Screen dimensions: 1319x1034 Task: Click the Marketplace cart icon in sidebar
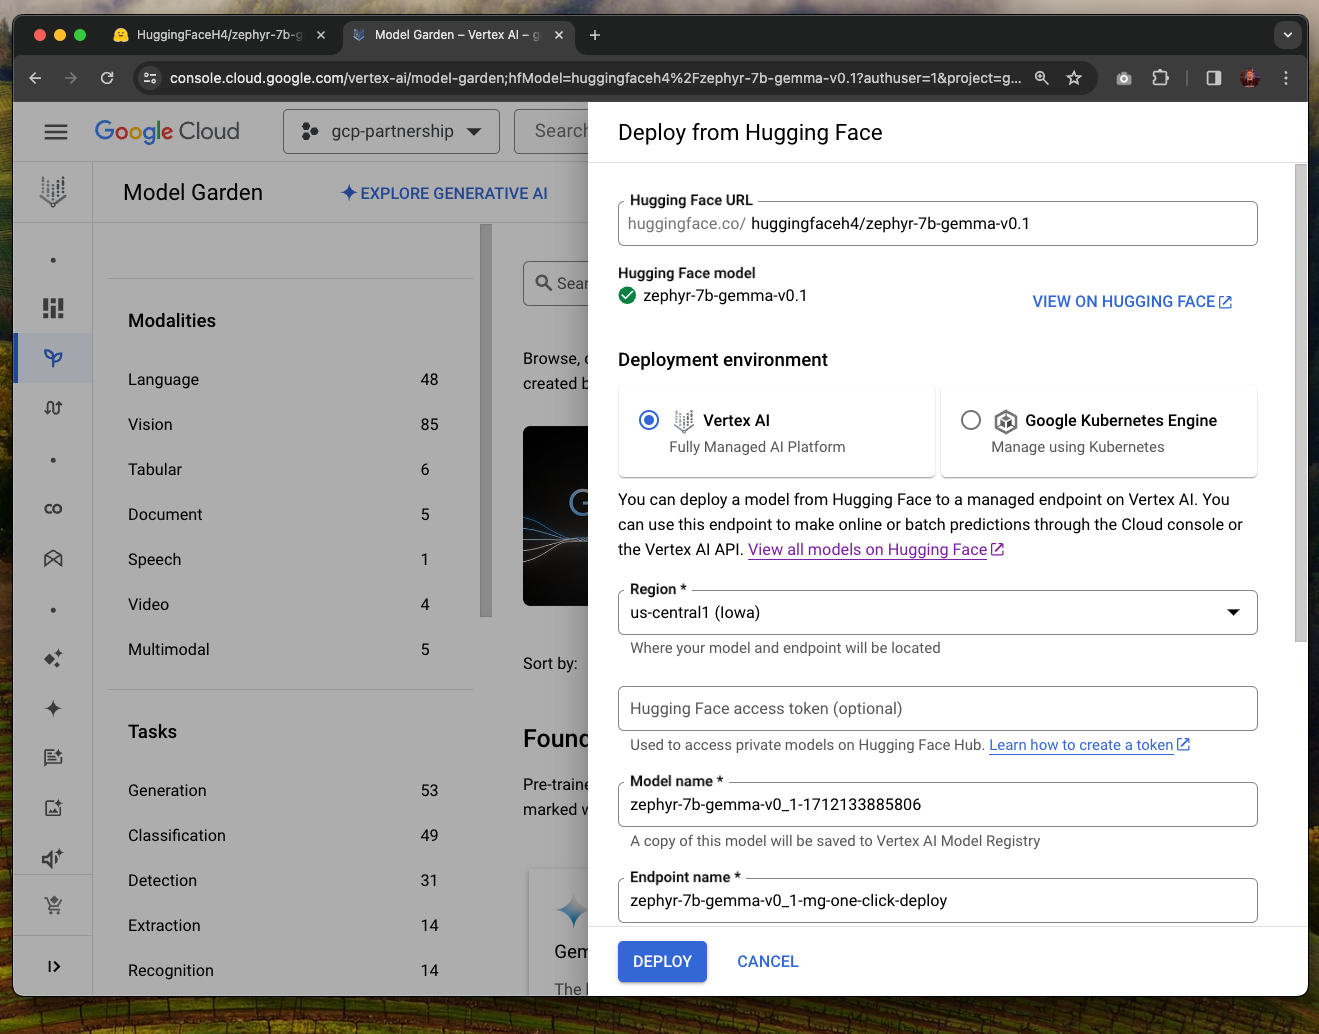(x=53, y=906)
